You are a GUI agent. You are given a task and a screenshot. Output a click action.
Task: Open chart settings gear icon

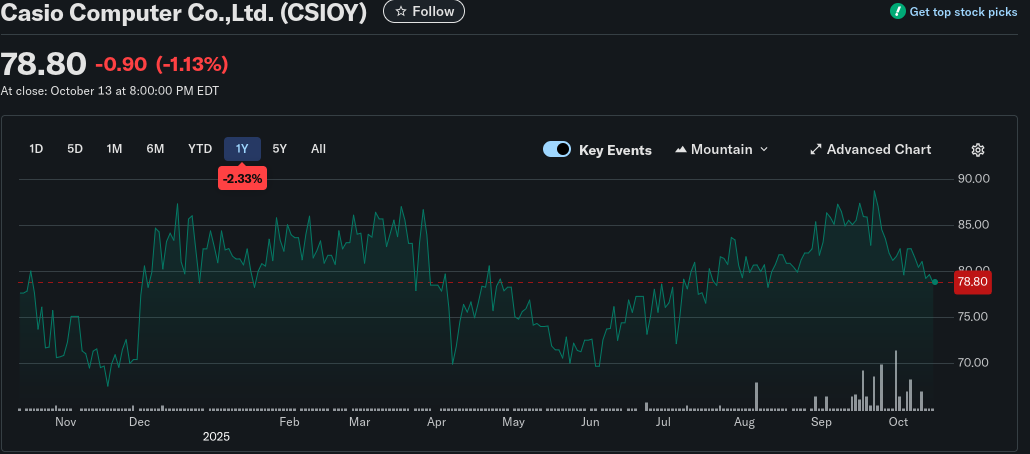978,150
